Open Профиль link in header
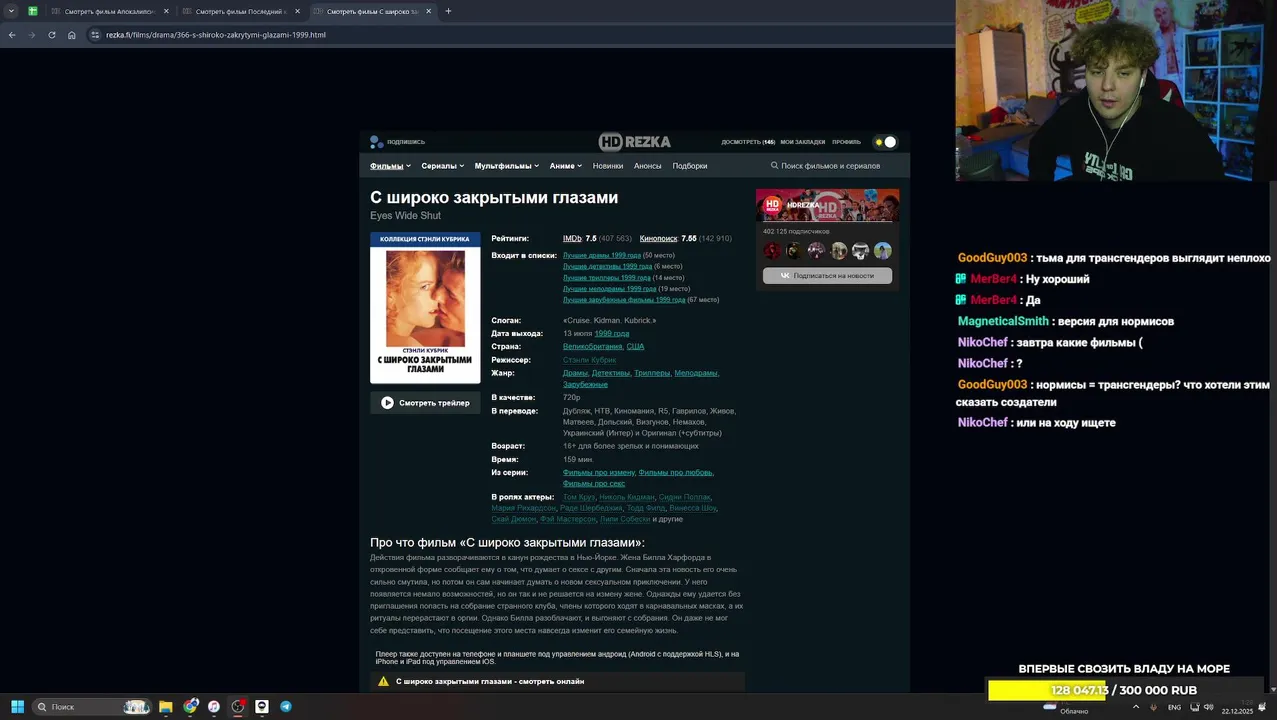This screenshot has height=720, width=1277. [846, 142]
